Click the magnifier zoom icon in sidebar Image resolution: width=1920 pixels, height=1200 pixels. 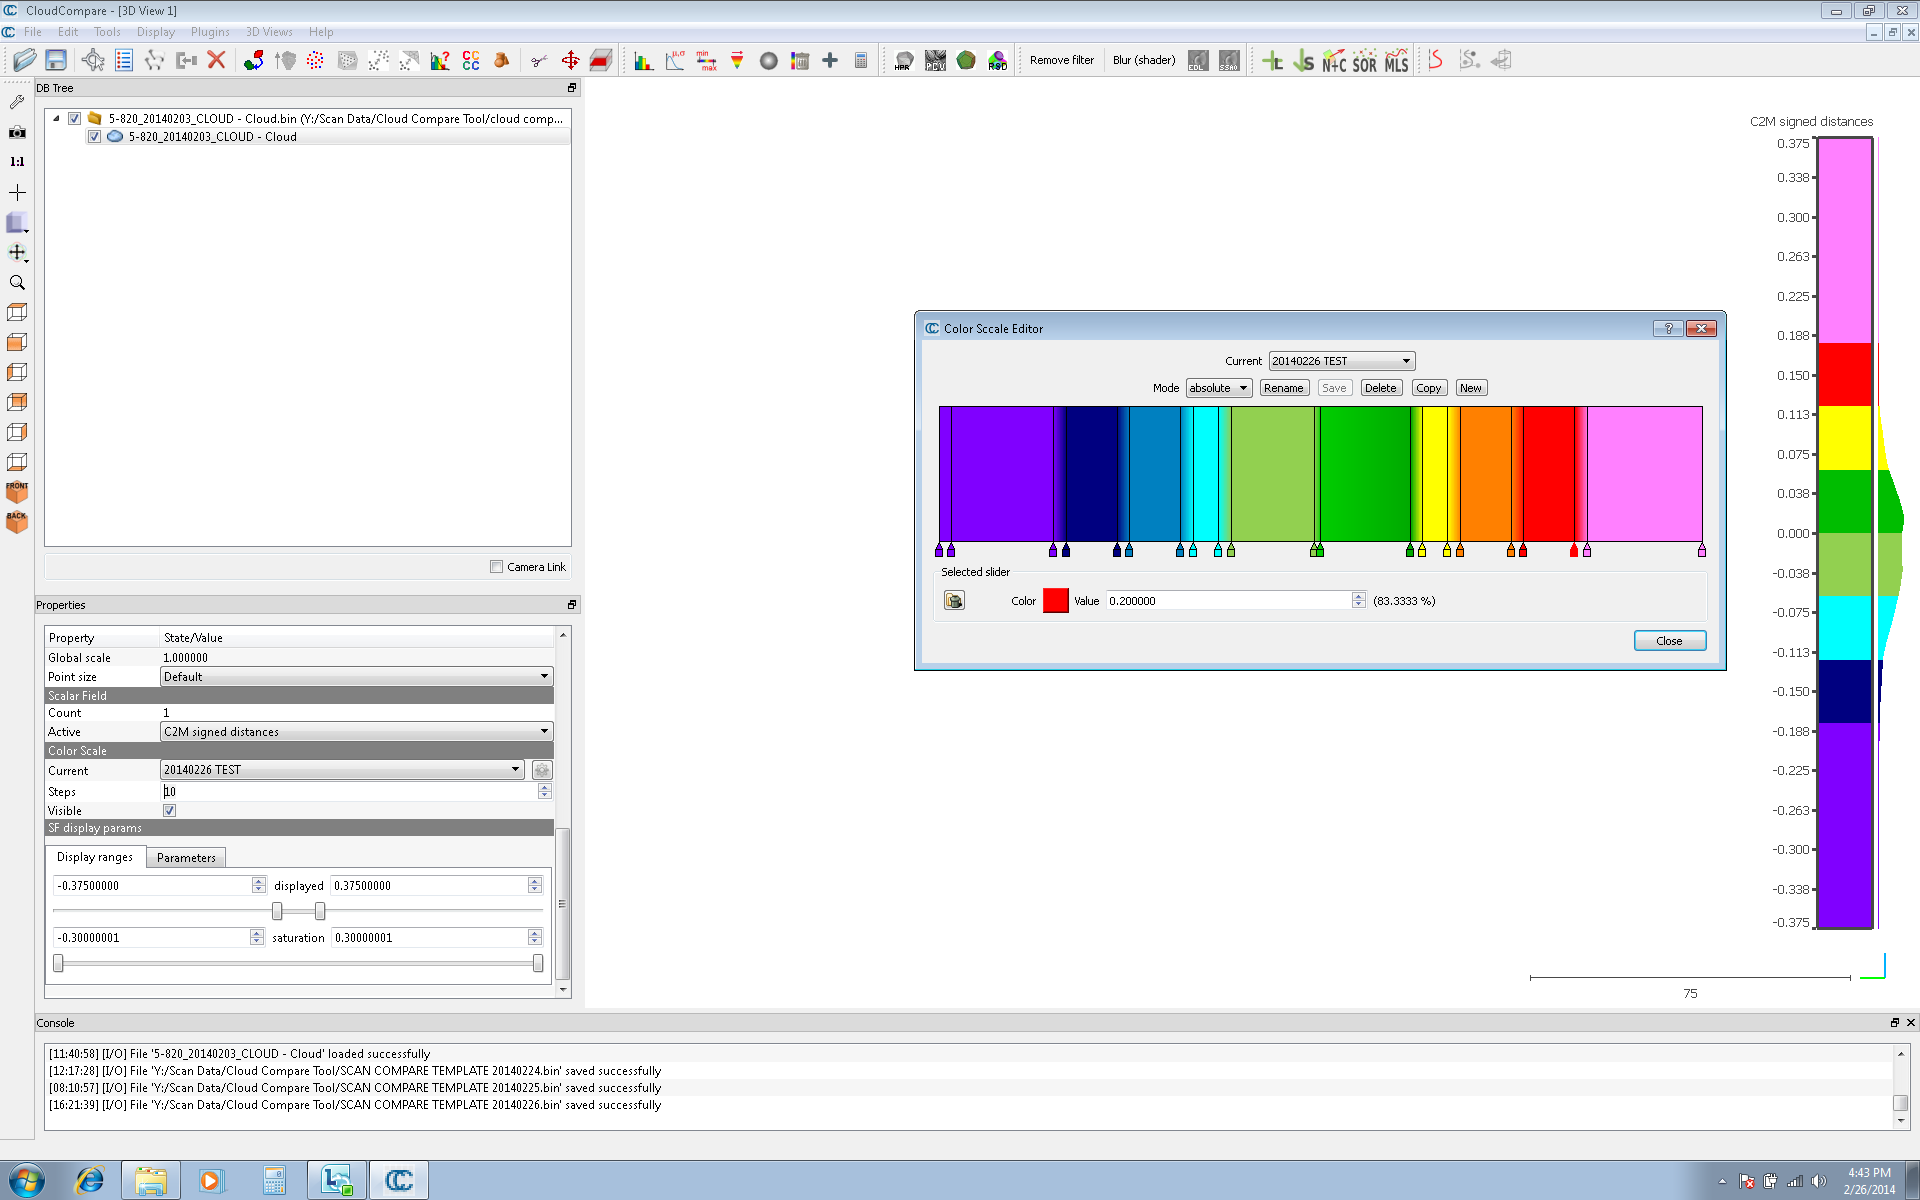click(x=17, y=283)
